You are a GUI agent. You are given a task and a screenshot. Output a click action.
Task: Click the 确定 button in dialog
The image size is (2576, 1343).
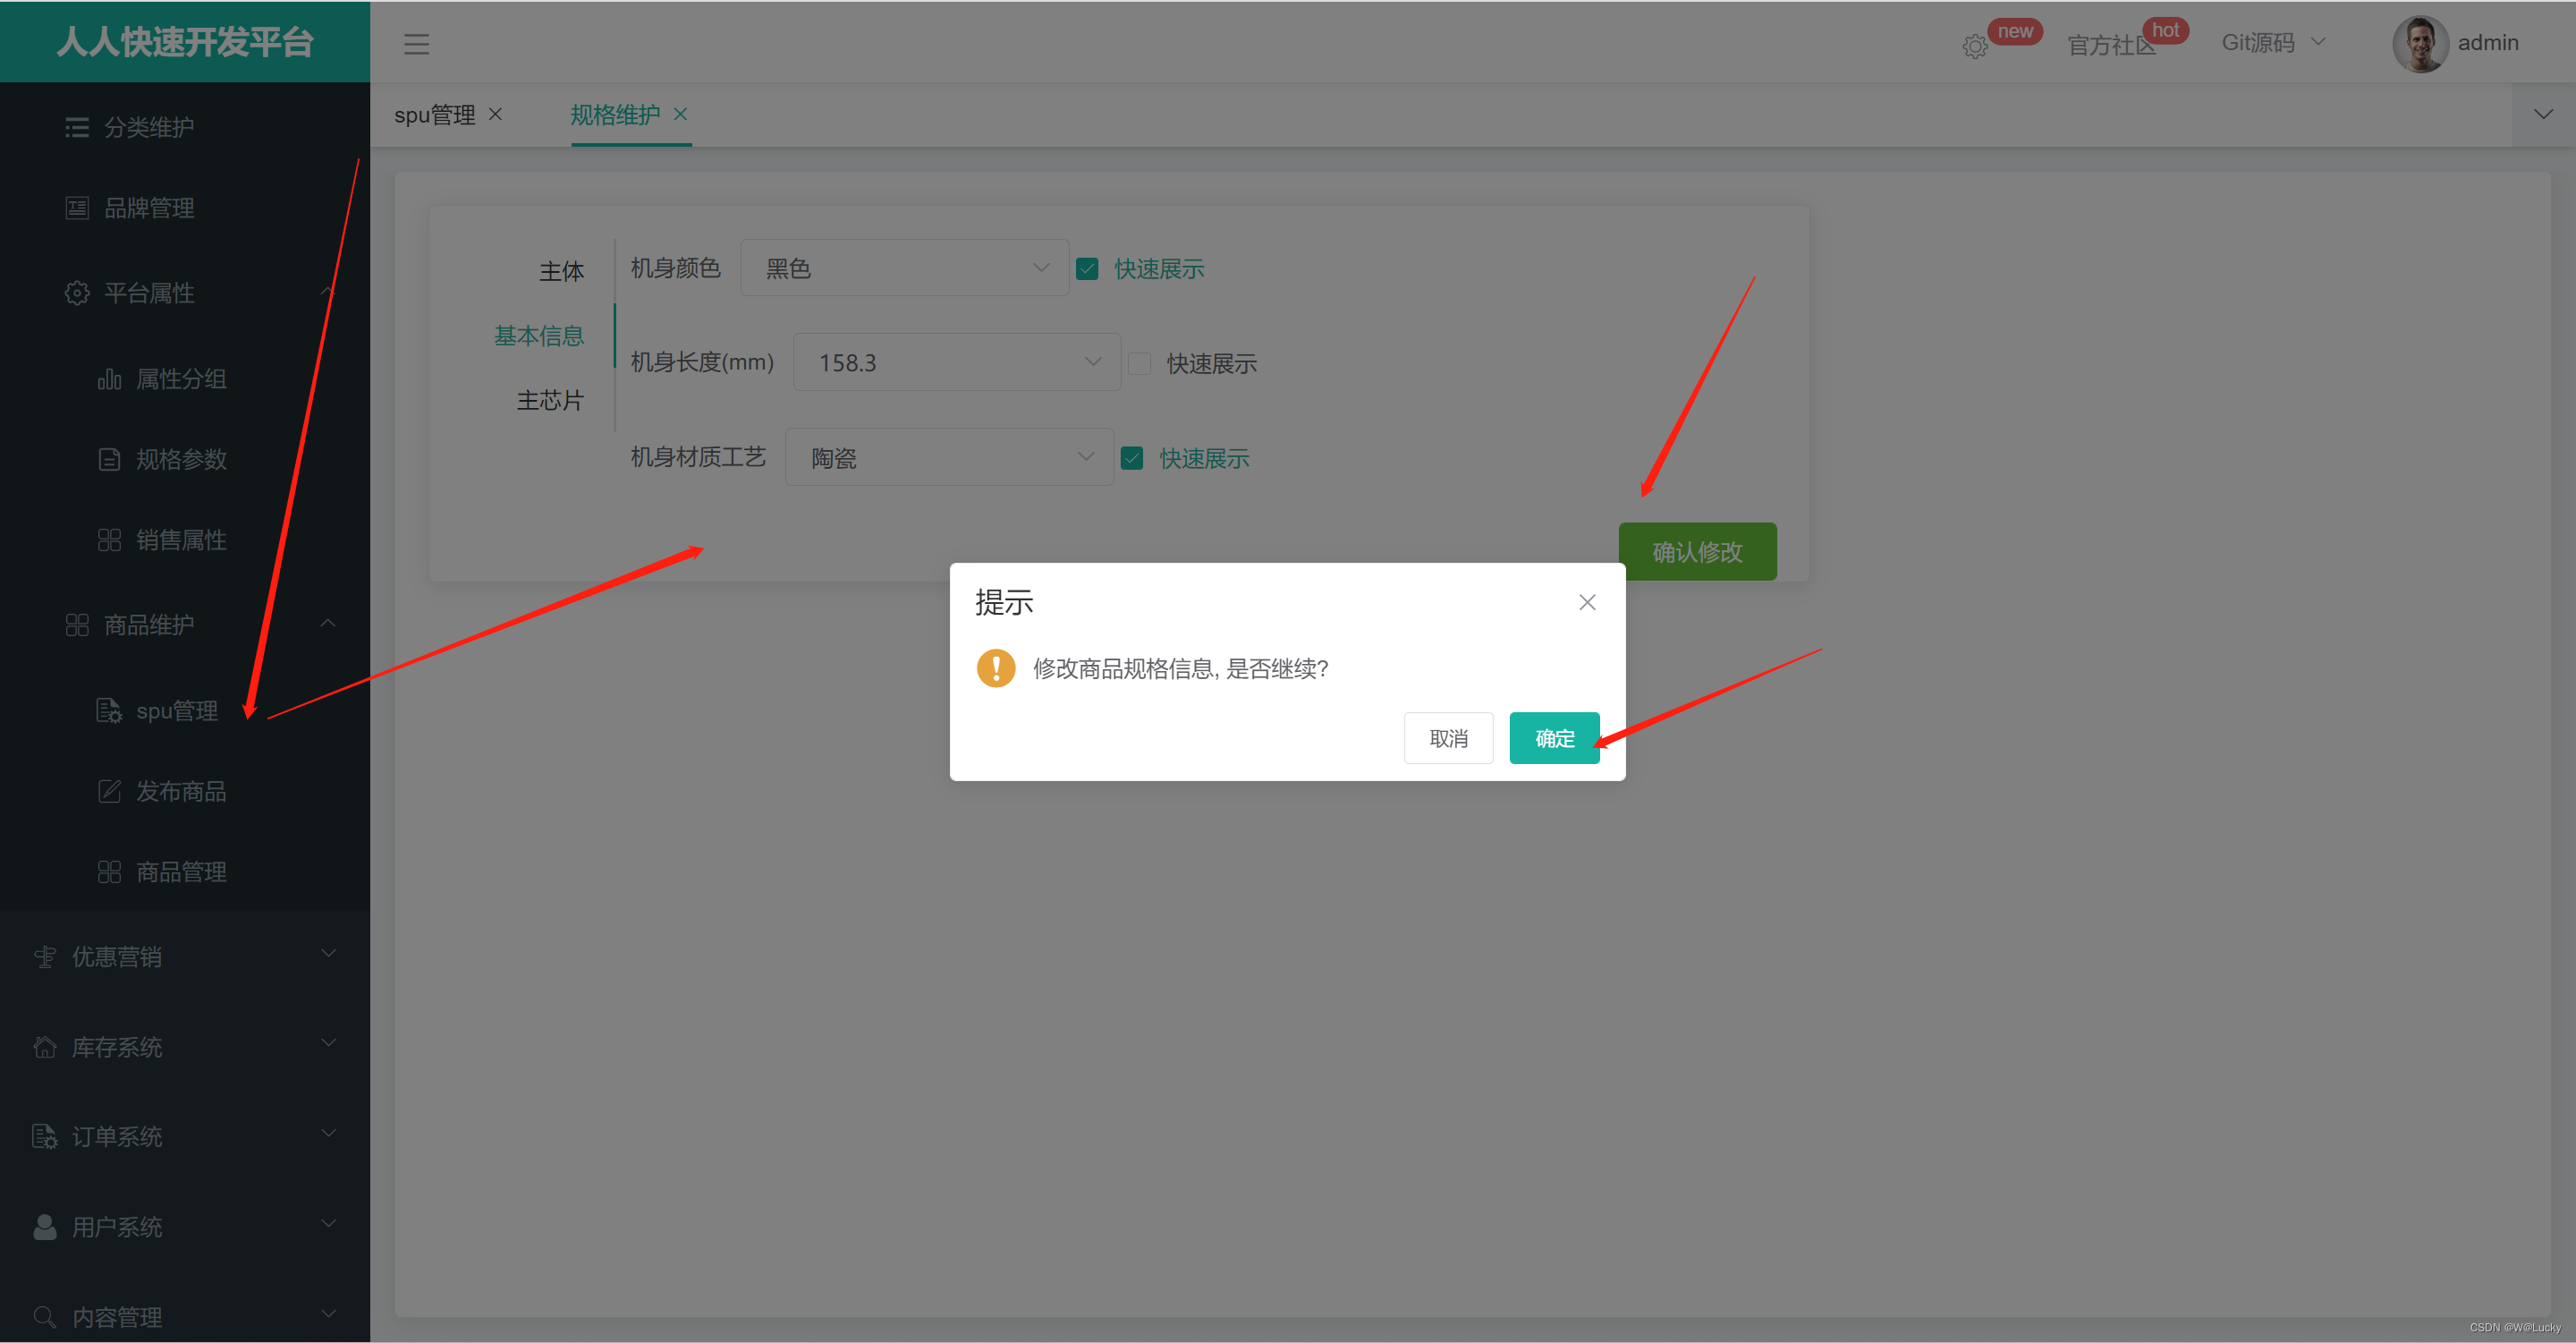[x=1554, y=738]
